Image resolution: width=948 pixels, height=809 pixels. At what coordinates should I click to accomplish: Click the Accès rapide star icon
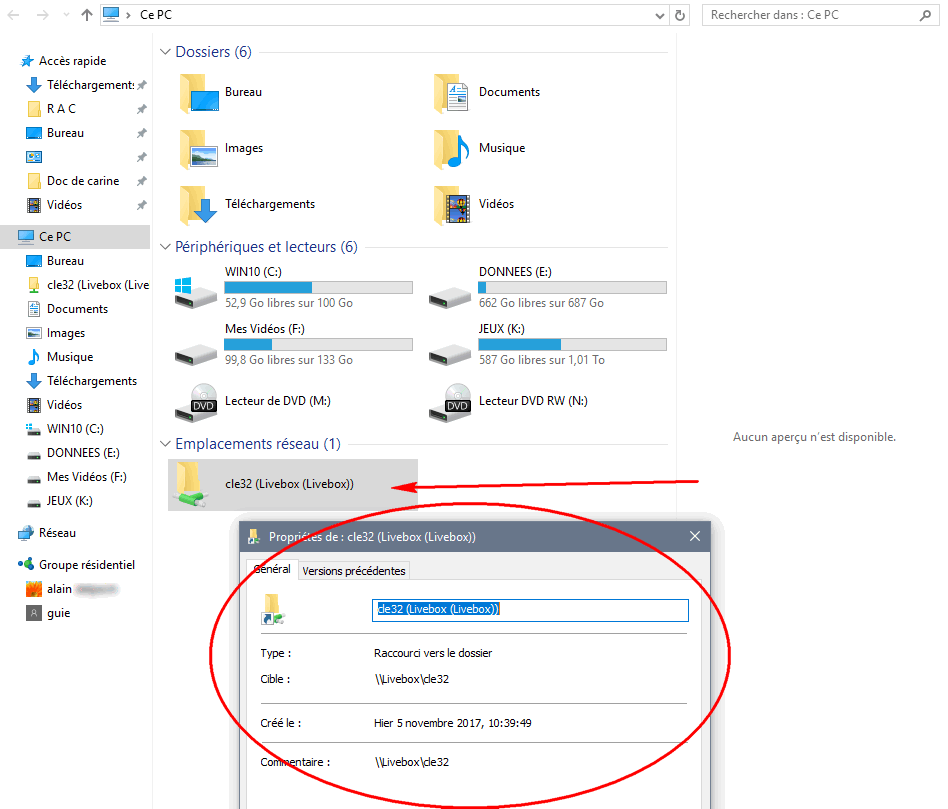pos(27,61)
